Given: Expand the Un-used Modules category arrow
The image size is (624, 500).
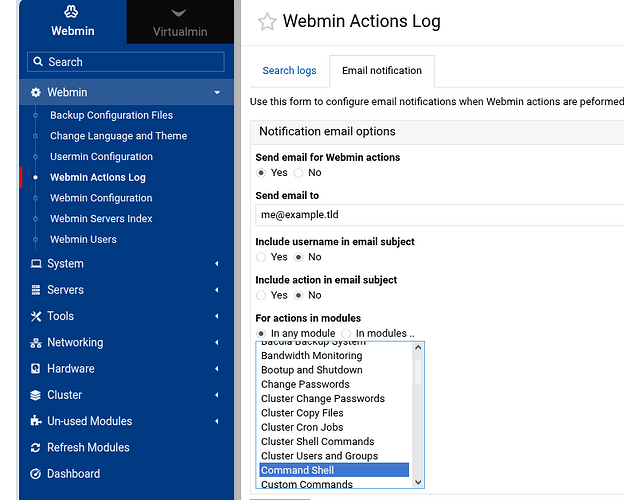Looking at the screenshot, I should (x=217, y=421).
